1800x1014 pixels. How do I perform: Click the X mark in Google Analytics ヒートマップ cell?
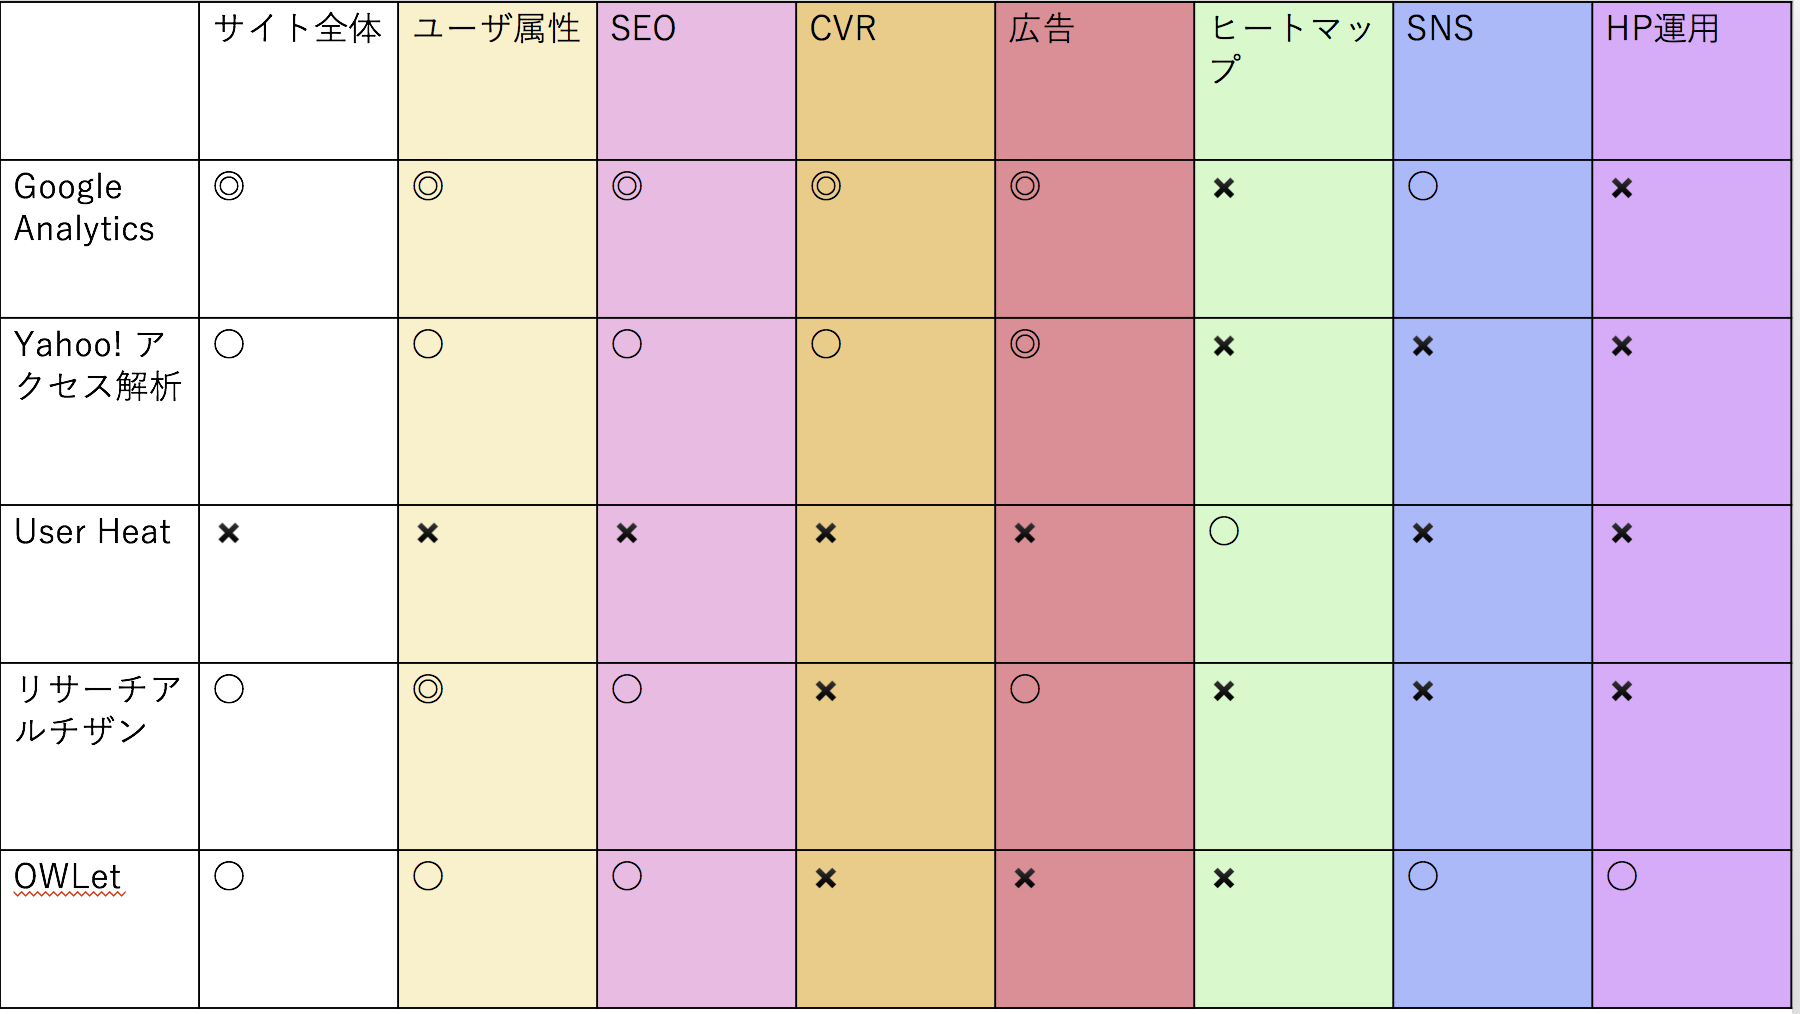[x=1224, y=188]
